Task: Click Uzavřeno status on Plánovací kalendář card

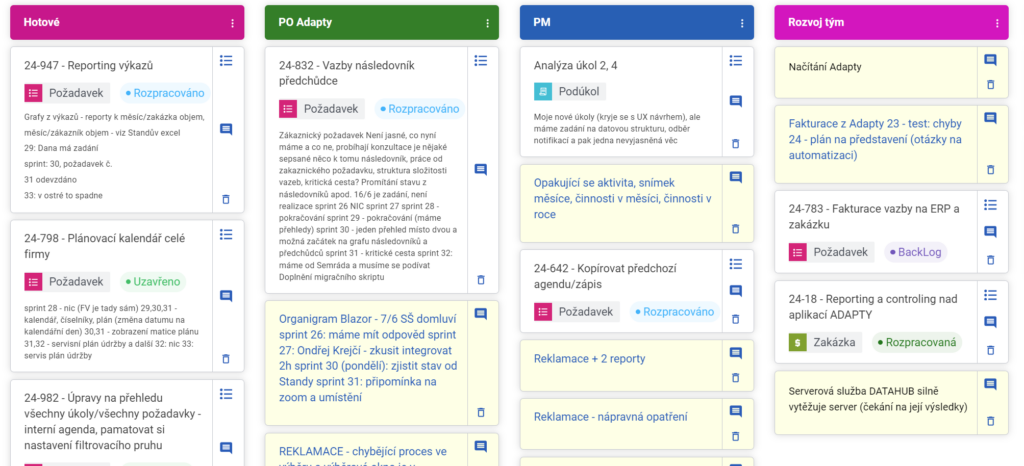Action: [x=152, y=282]
